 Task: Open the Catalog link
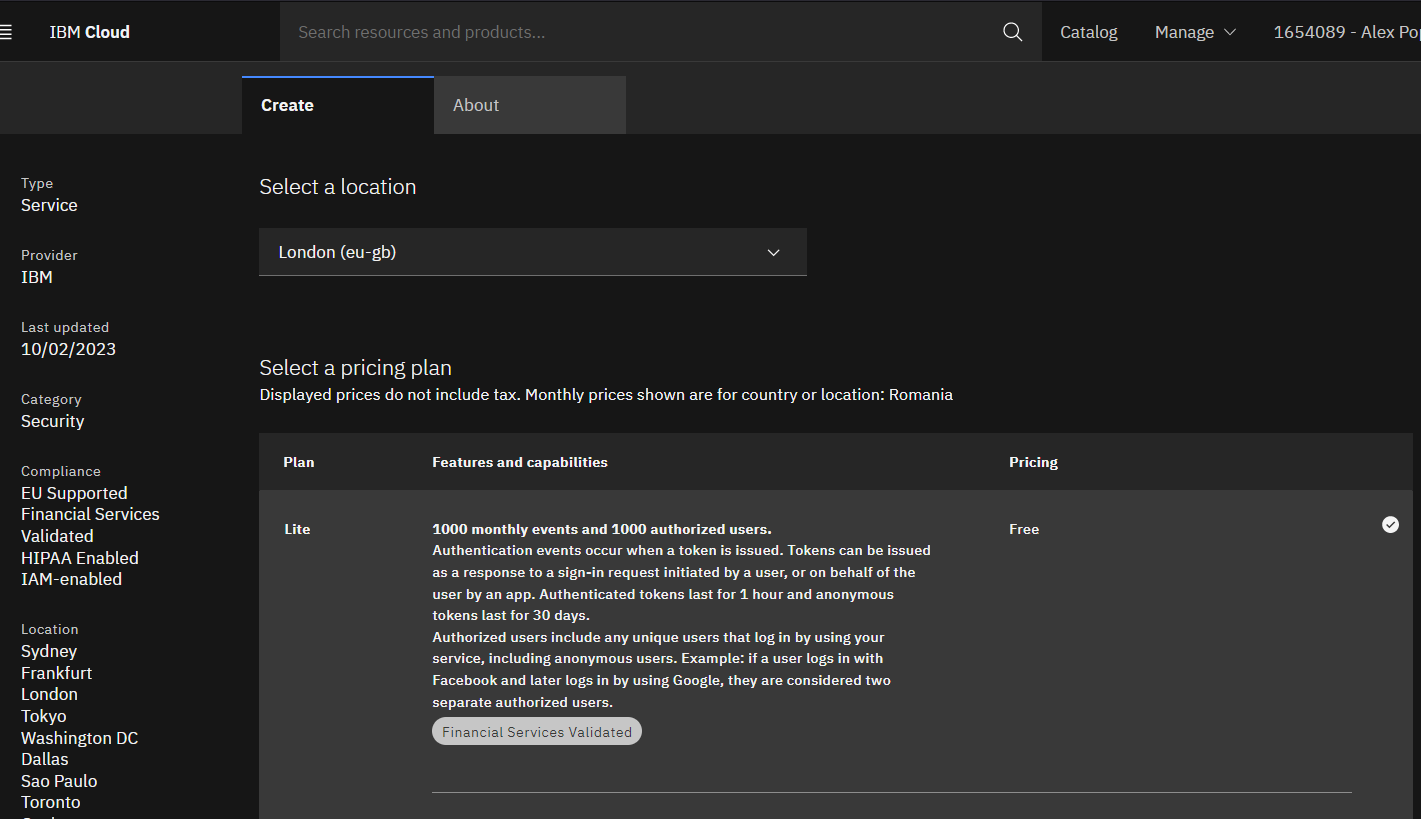click(x=1088, y=32)
